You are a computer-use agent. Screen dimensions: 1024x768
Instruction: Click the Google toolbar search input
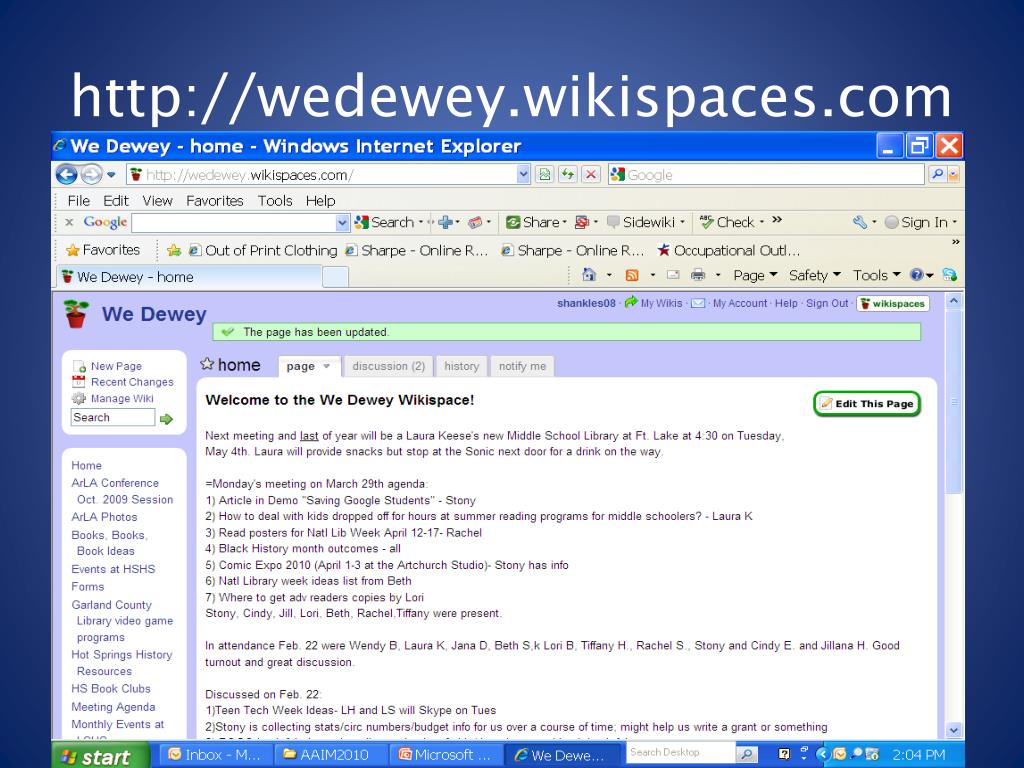click(234, 223)
